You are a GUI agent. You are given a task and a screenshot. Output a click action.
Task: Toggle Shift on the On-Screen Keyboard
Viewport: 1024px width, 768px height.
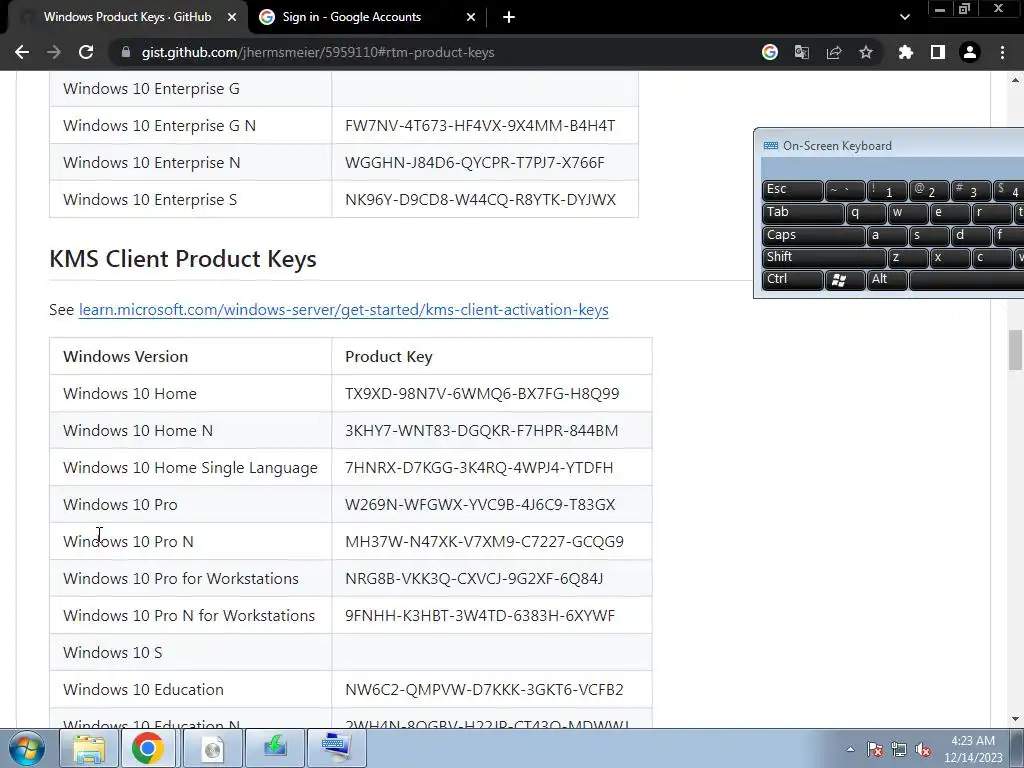824,258
